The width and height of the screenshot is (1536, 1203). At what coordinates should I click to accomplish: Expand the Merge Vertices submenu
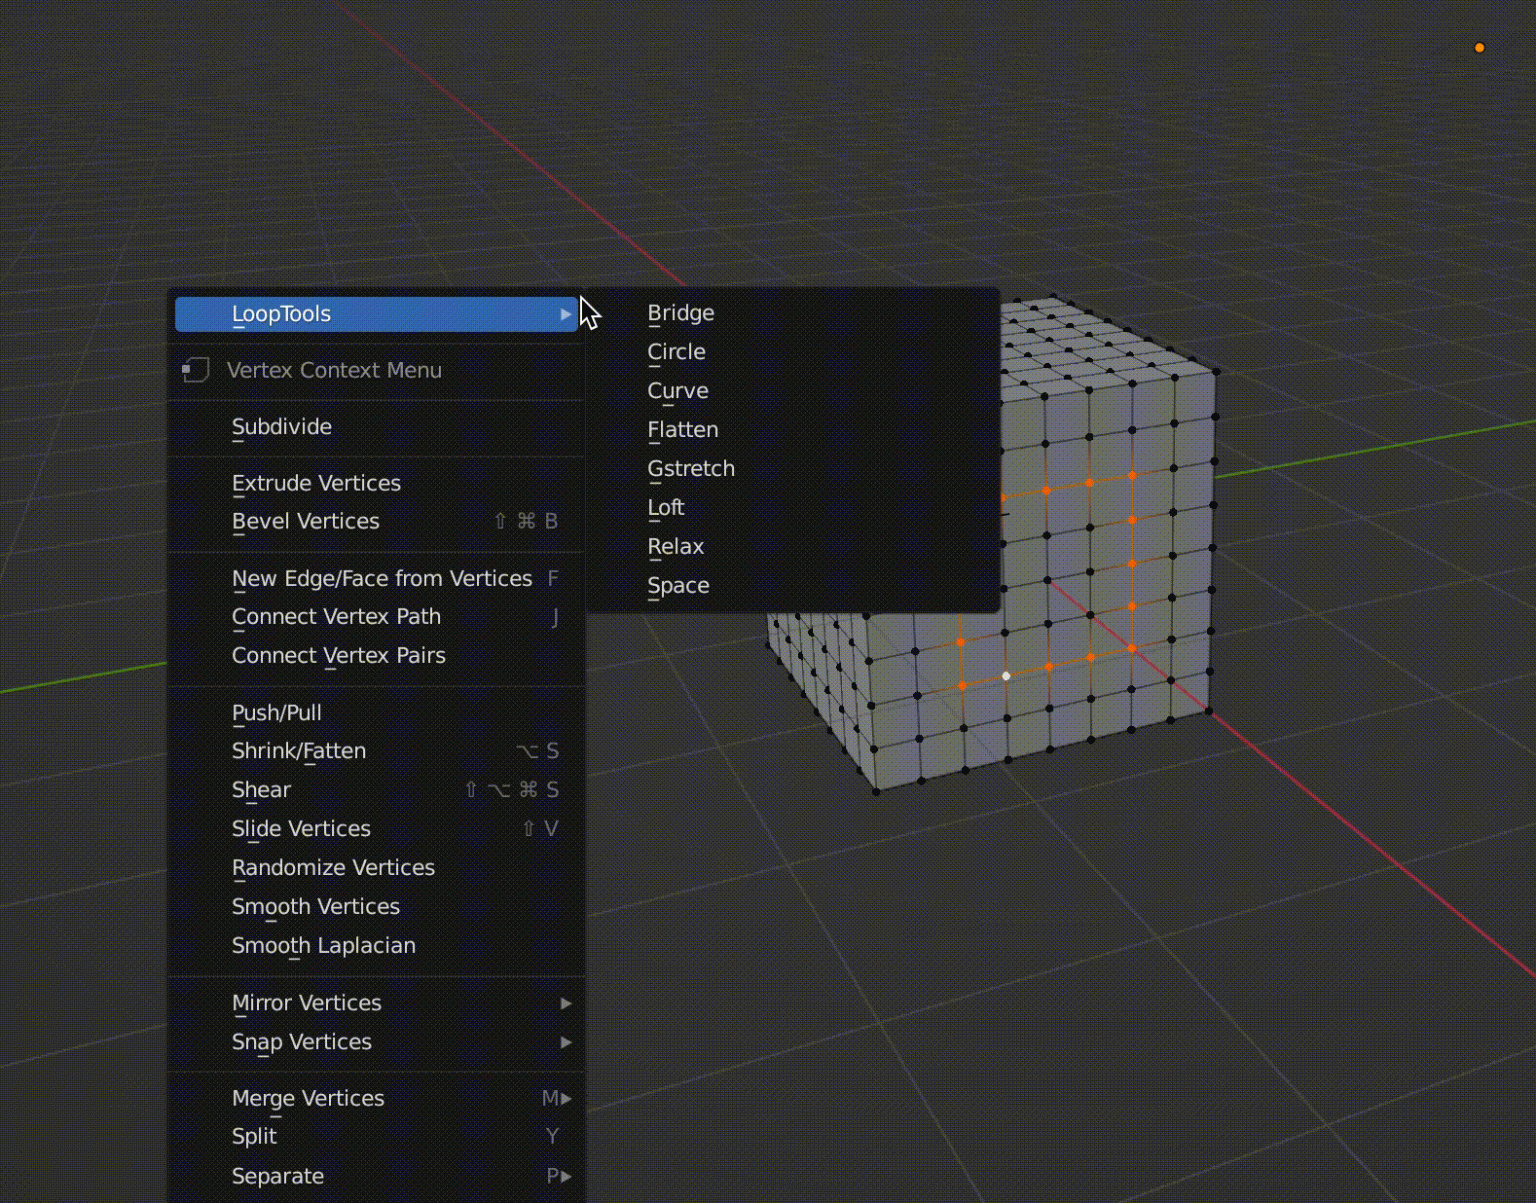pyautogui.click(x=307, y=1098)
